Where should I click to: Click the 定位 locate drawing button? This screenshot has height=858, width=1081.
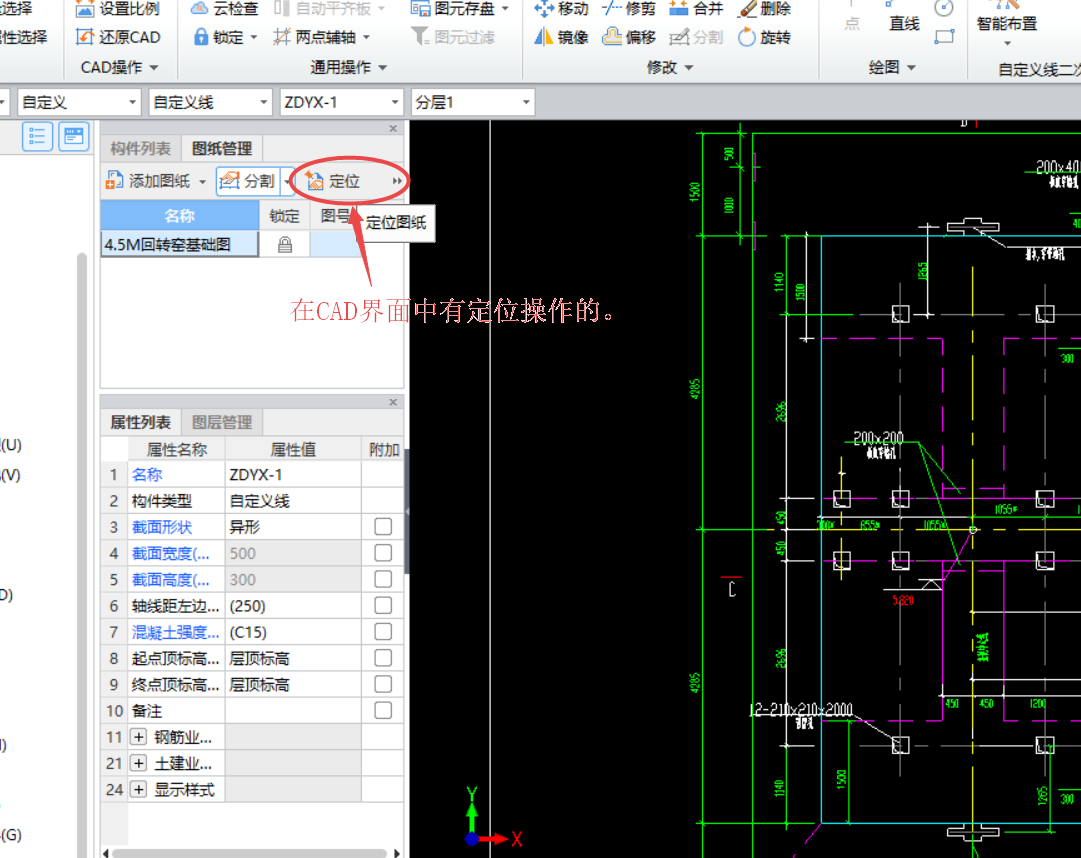coord(334,181)
